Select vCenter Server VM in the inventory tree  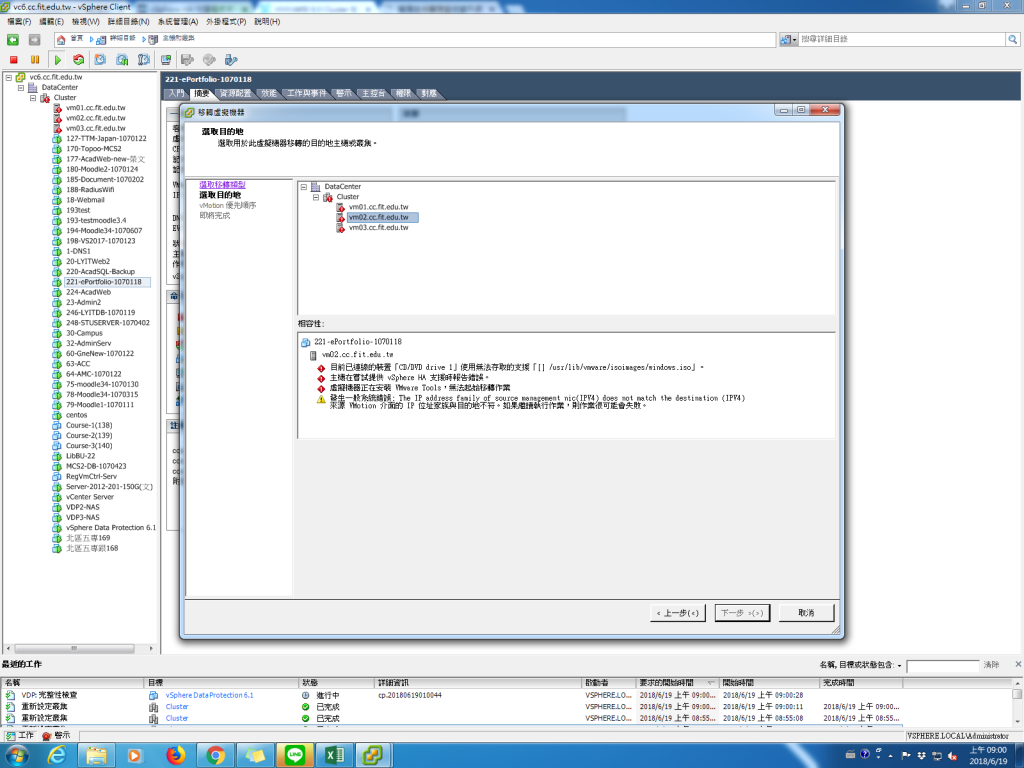click(89, 497)
